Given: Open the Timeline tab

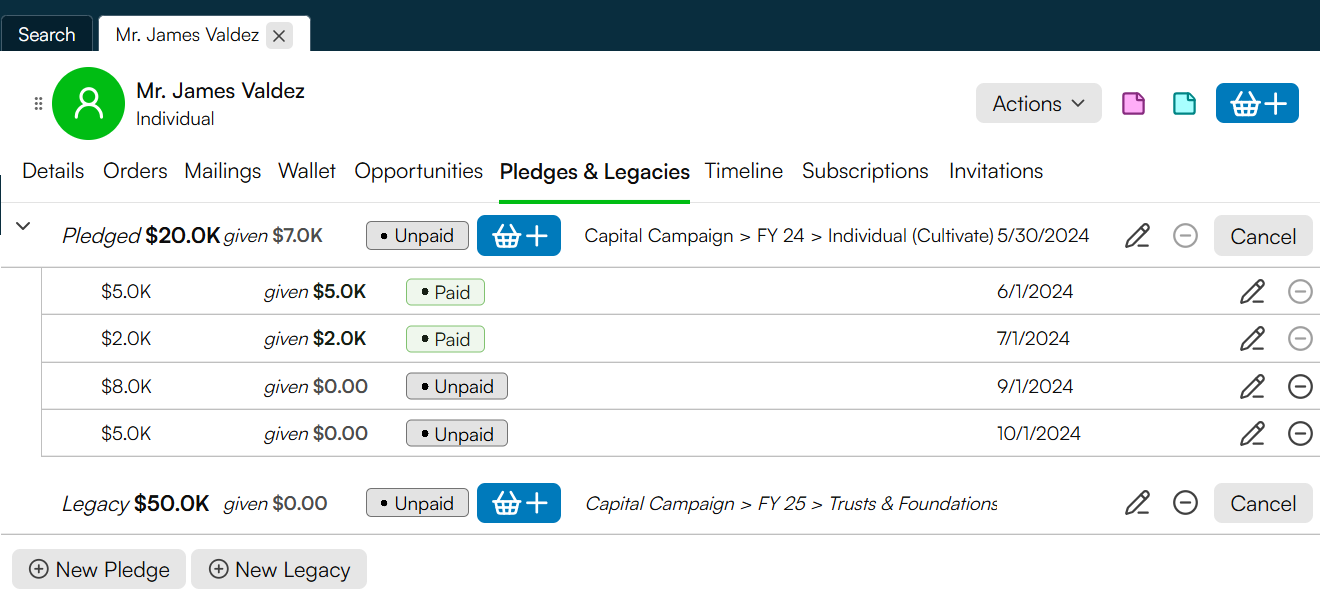Looking at the screenshot, I should 744,171.
